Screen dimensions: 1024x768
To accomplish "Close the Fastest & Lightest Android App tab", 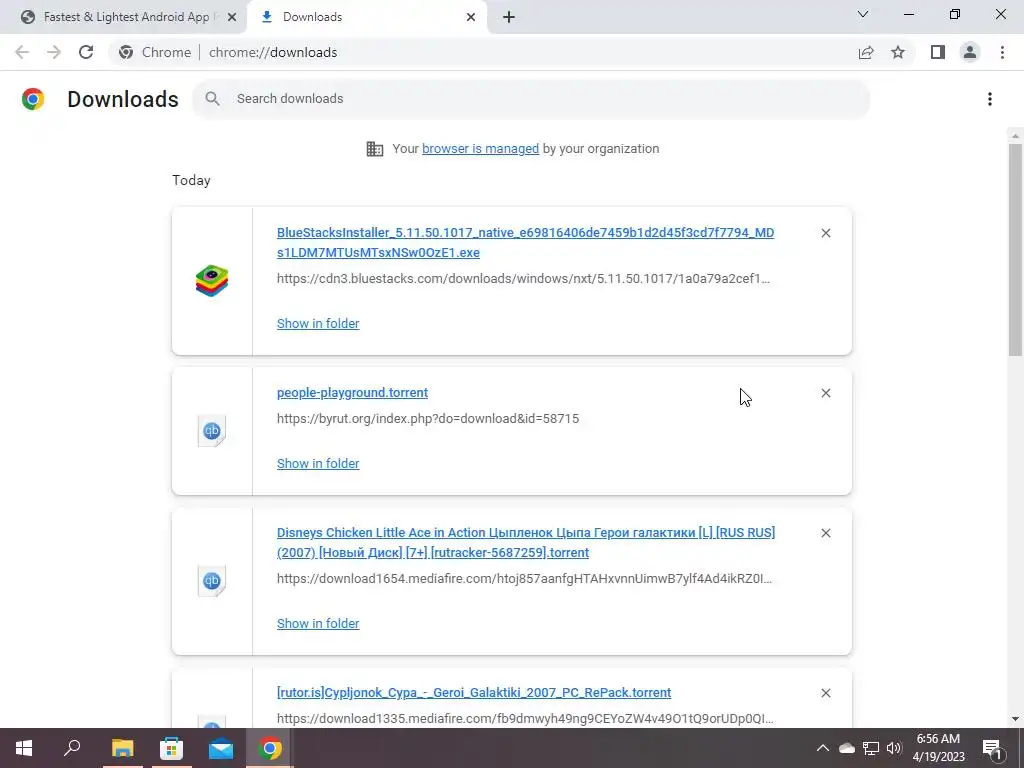I will 231,17.
